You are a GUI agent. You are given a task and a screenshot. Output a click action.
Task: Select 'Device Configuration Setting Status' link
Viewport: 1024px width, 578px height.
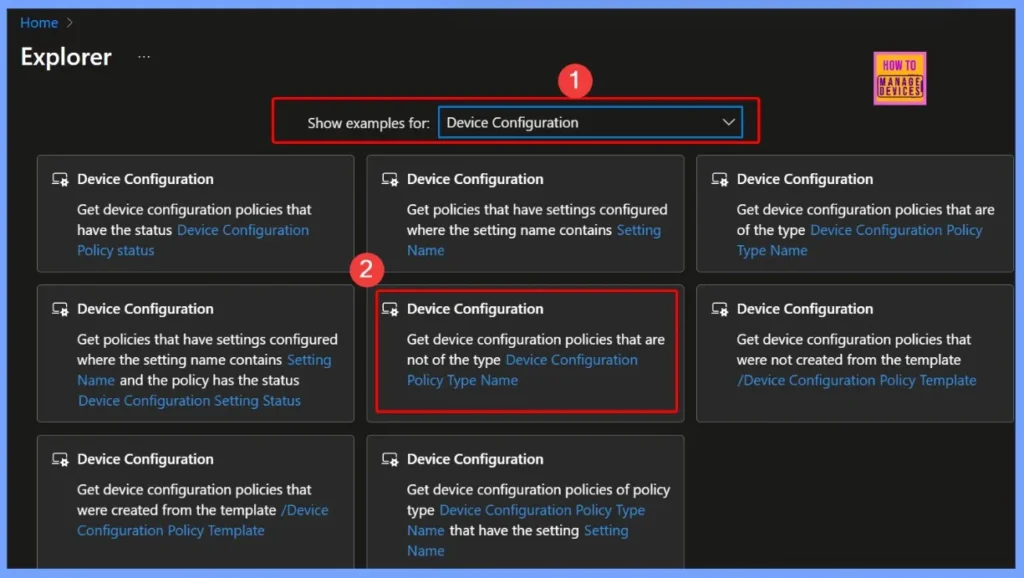point(189,400)
